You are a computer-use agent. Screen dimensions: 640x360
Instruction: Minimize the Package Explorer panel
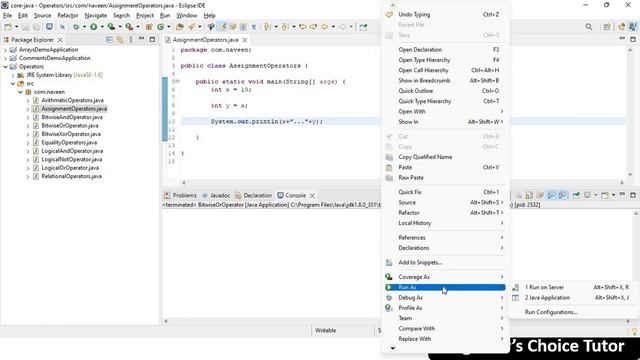[141, 39]
